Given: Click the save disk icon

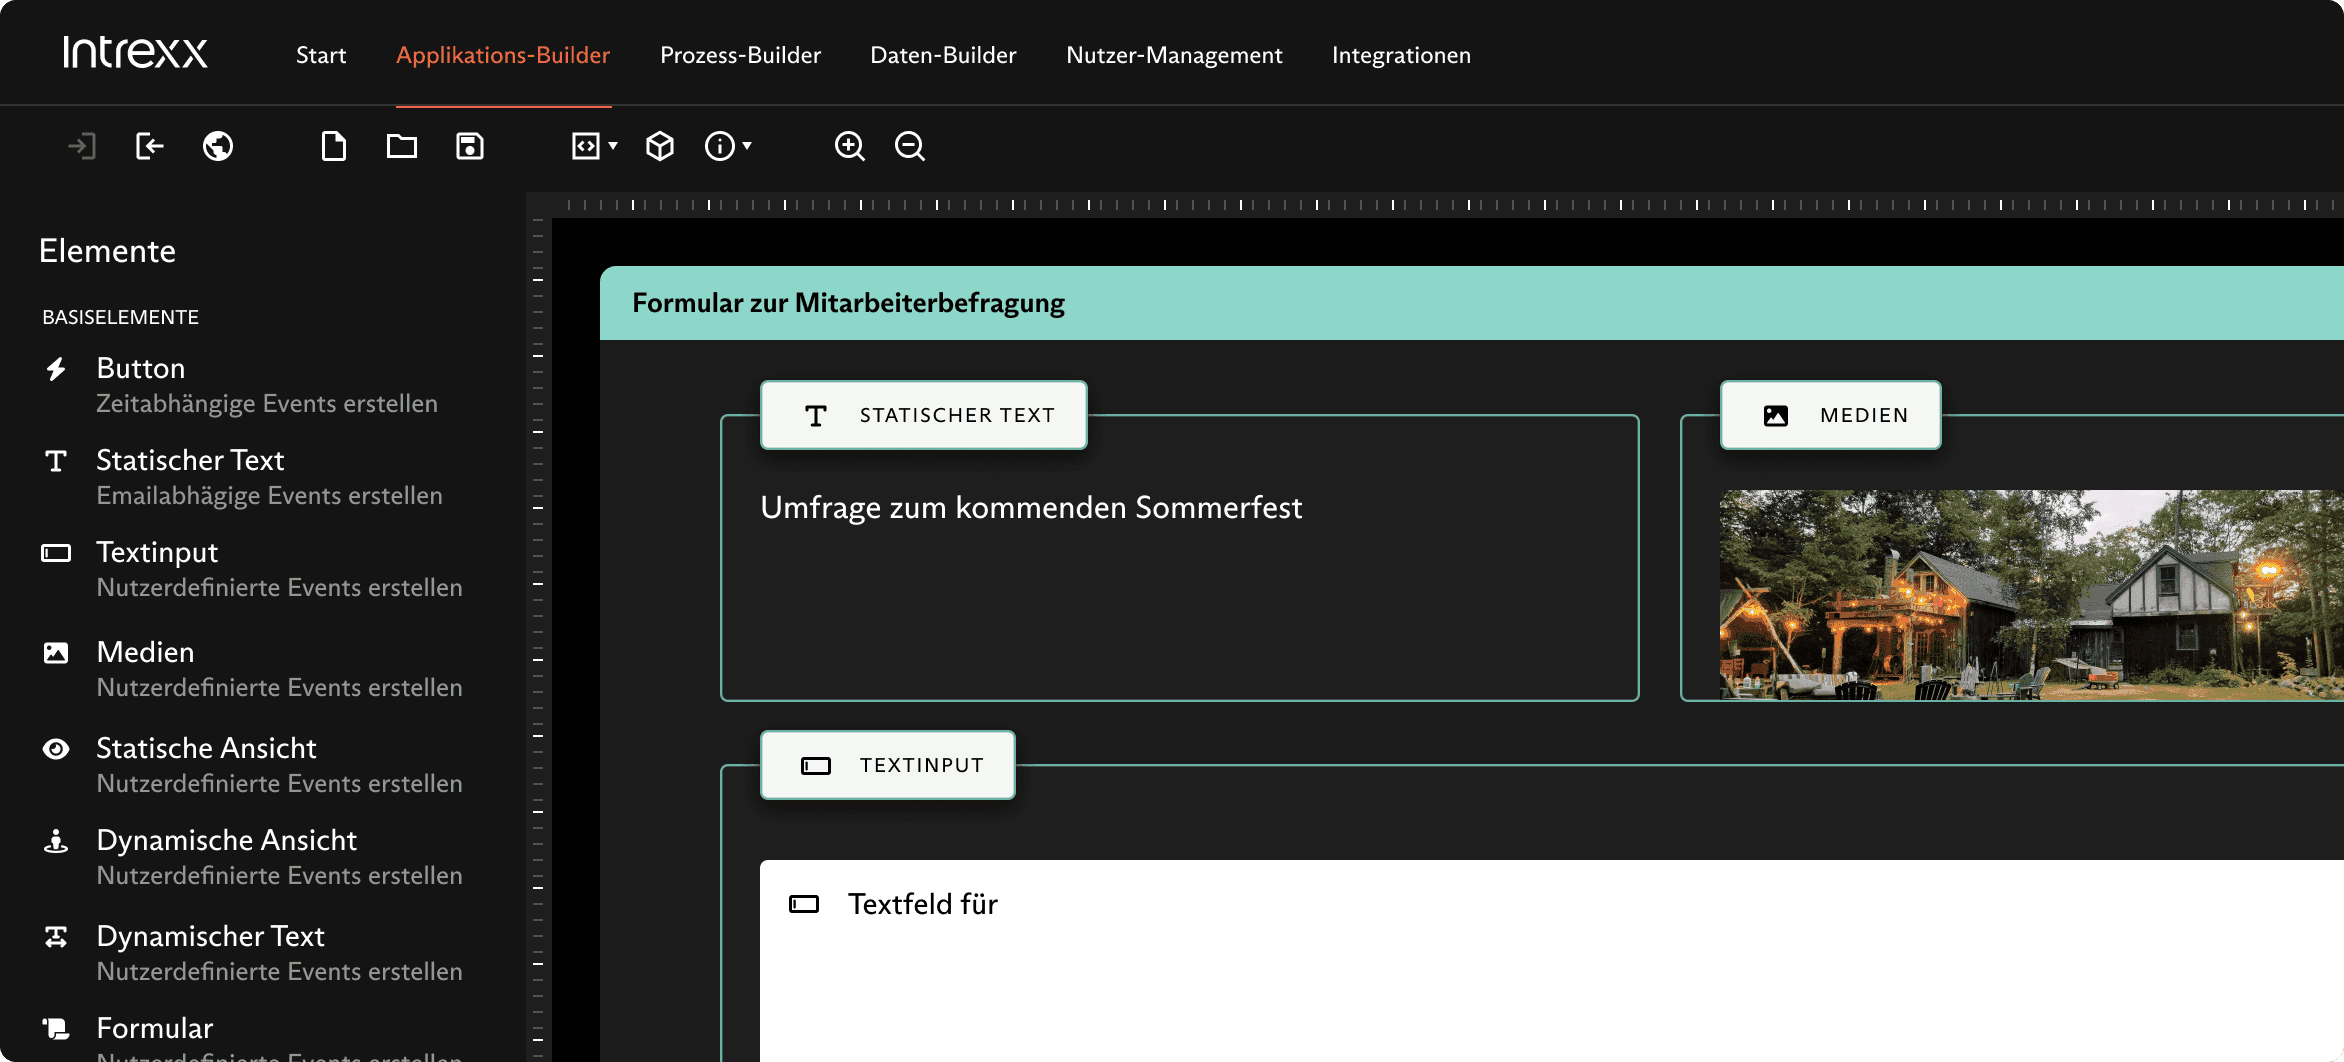Looking at the screenshot, I should tap(470, 147).
